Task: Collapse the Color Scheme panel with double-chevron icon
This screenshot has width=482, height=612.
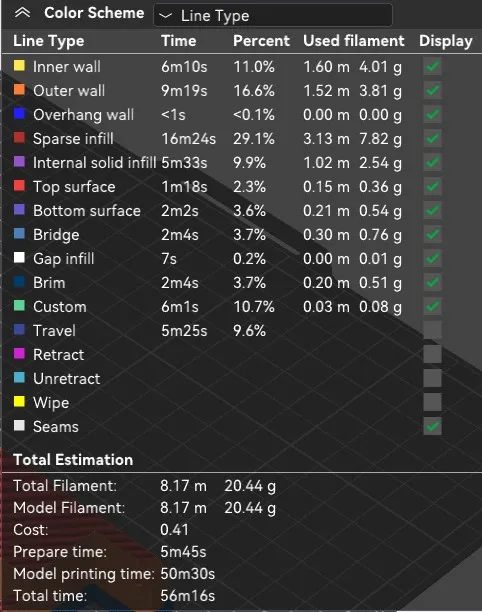Action: 22,14
